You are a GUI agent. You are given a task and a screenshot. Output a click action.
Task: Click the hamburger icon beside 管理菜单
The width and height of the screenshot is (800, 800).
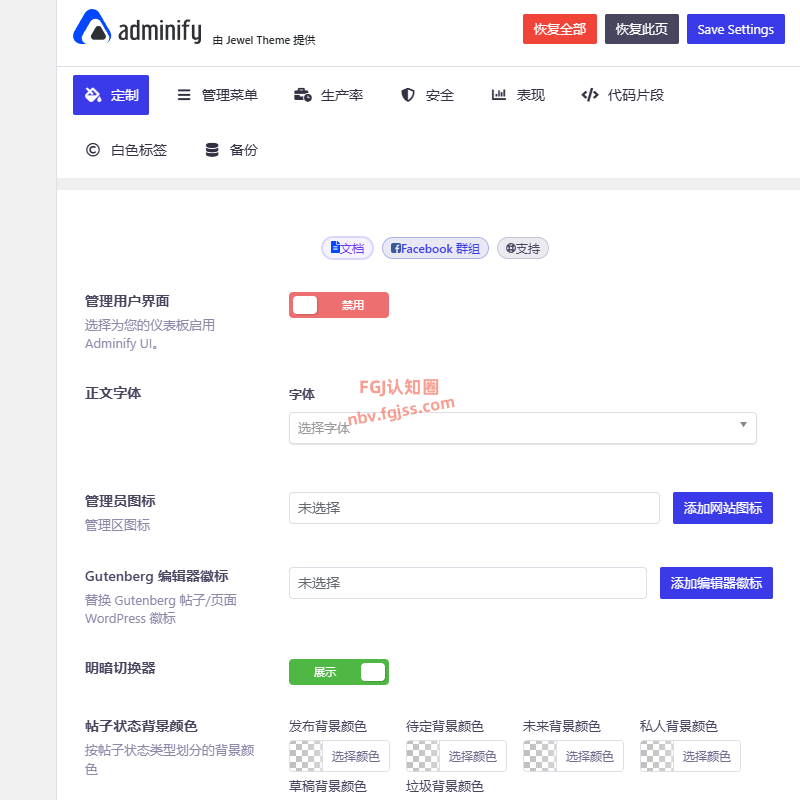coord(184,95)
